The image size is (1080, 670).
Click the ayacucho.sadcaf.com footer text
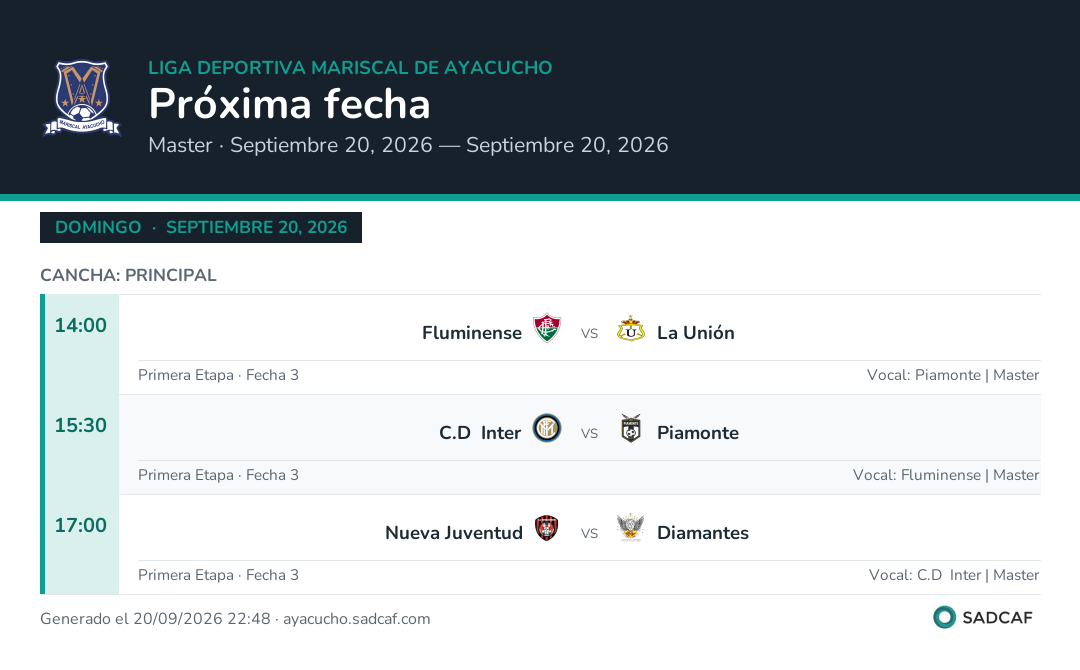tap(357, 618)
